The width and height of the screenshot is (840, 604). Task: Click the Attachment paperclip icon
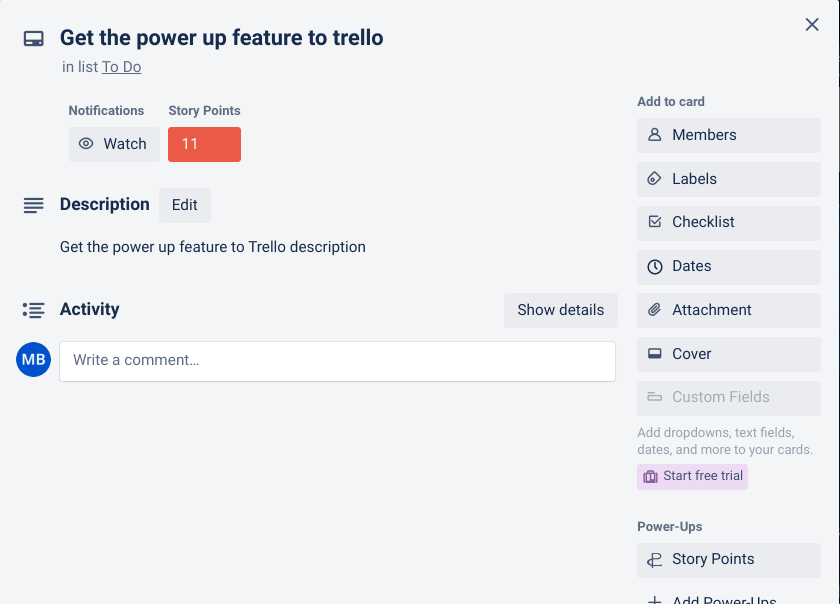(x=654, y=310)
